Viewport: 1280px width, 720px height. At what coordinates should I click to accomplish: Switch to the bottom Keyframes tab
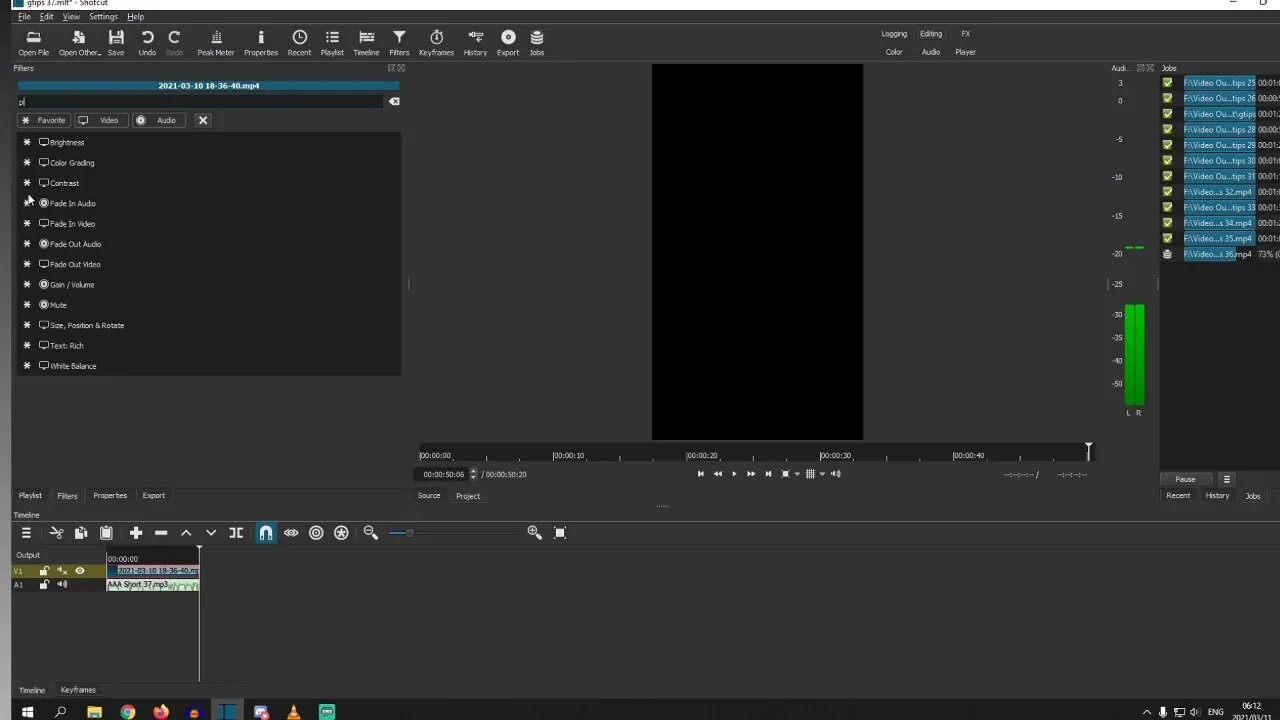pyautogui.click(x=78, y=690)
